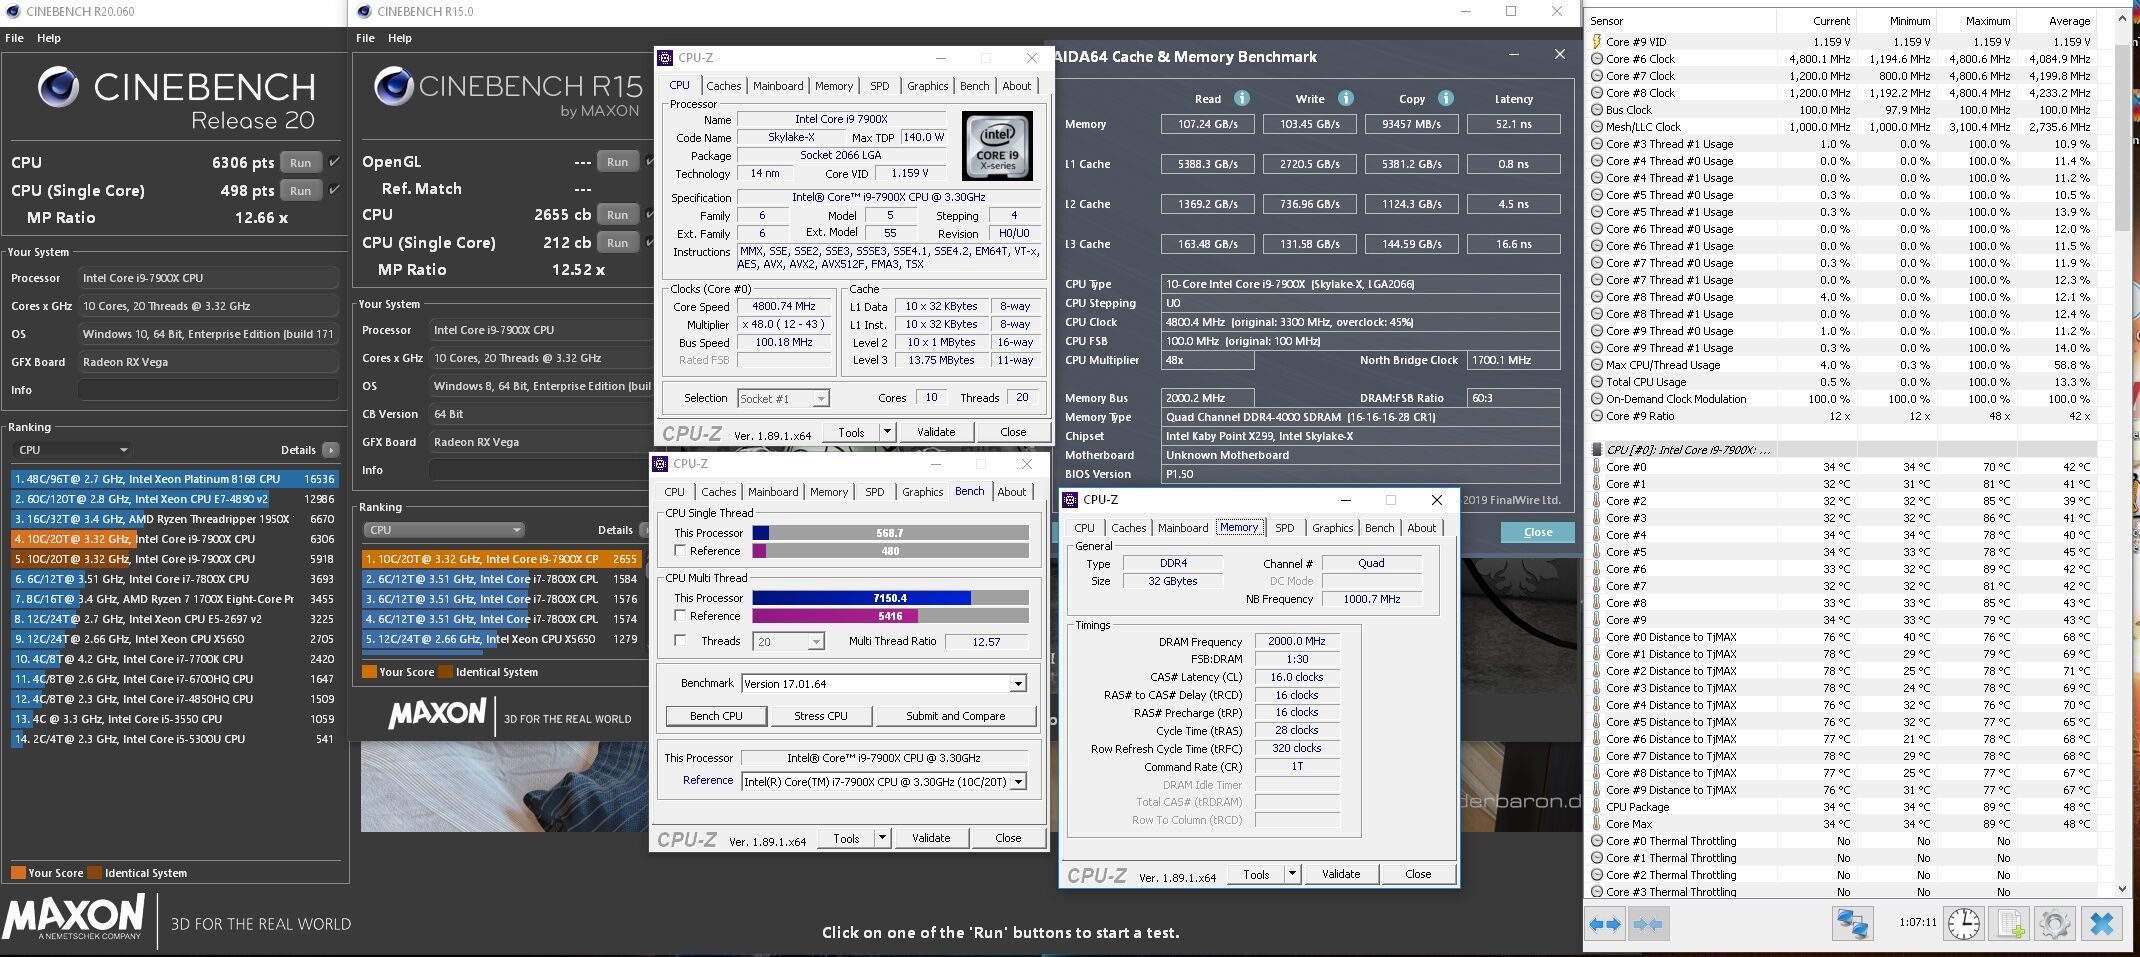Image resolution: width=2140 pixels, height=957 pixels.
Task: Switch to the Graphics tab in the top CPU-Z window
Action: click(x=927, y=86)
